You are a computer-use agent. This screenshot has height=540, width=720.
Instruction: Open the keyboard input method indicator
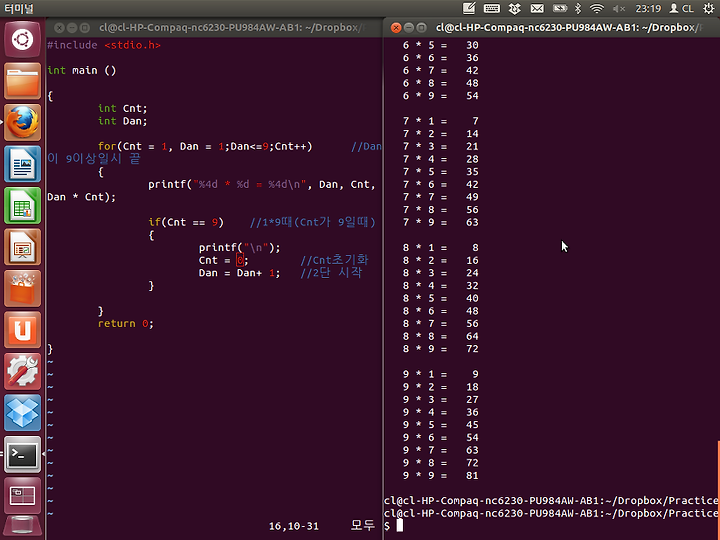(491, 8)
